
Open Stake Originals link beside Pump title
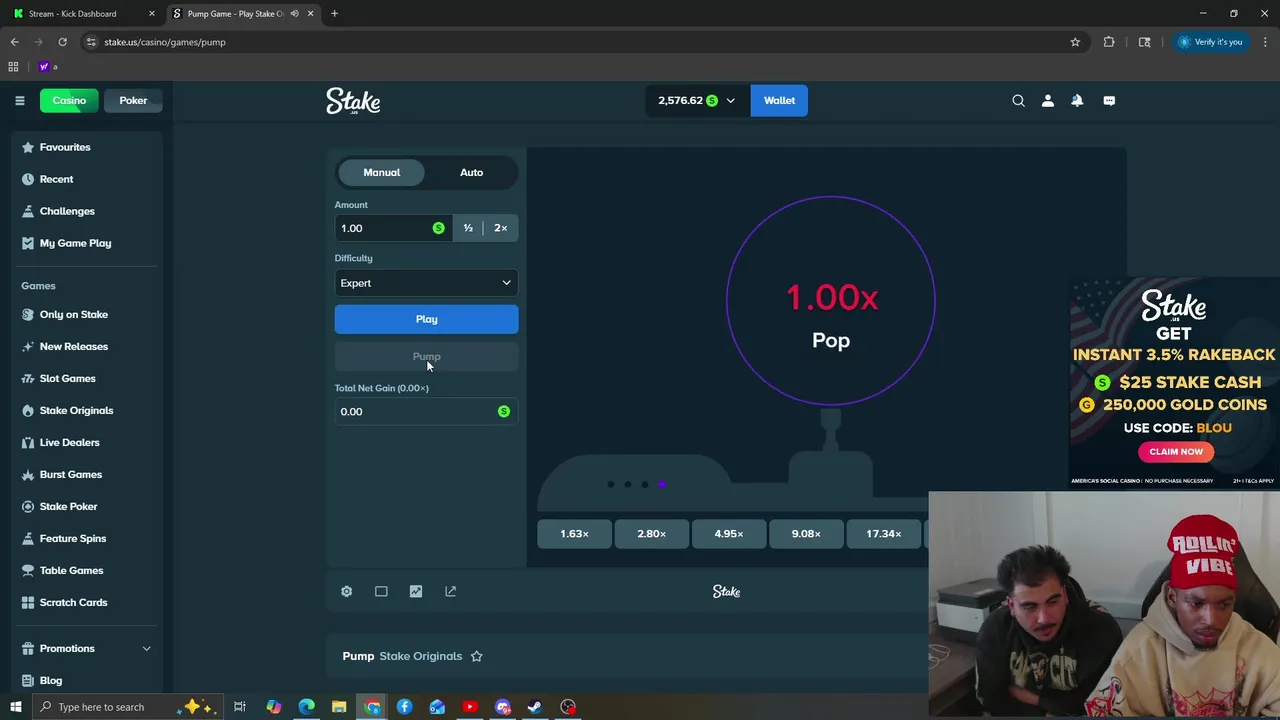coord(420,656)
